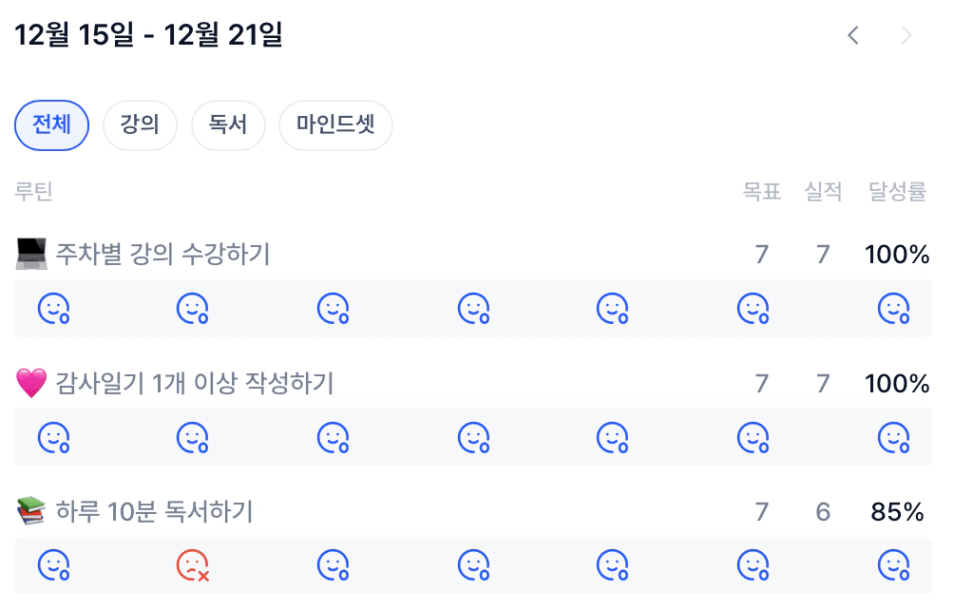Click the 달성률 column header
Viewport: 954px width, 610px height.
(897, 191)
